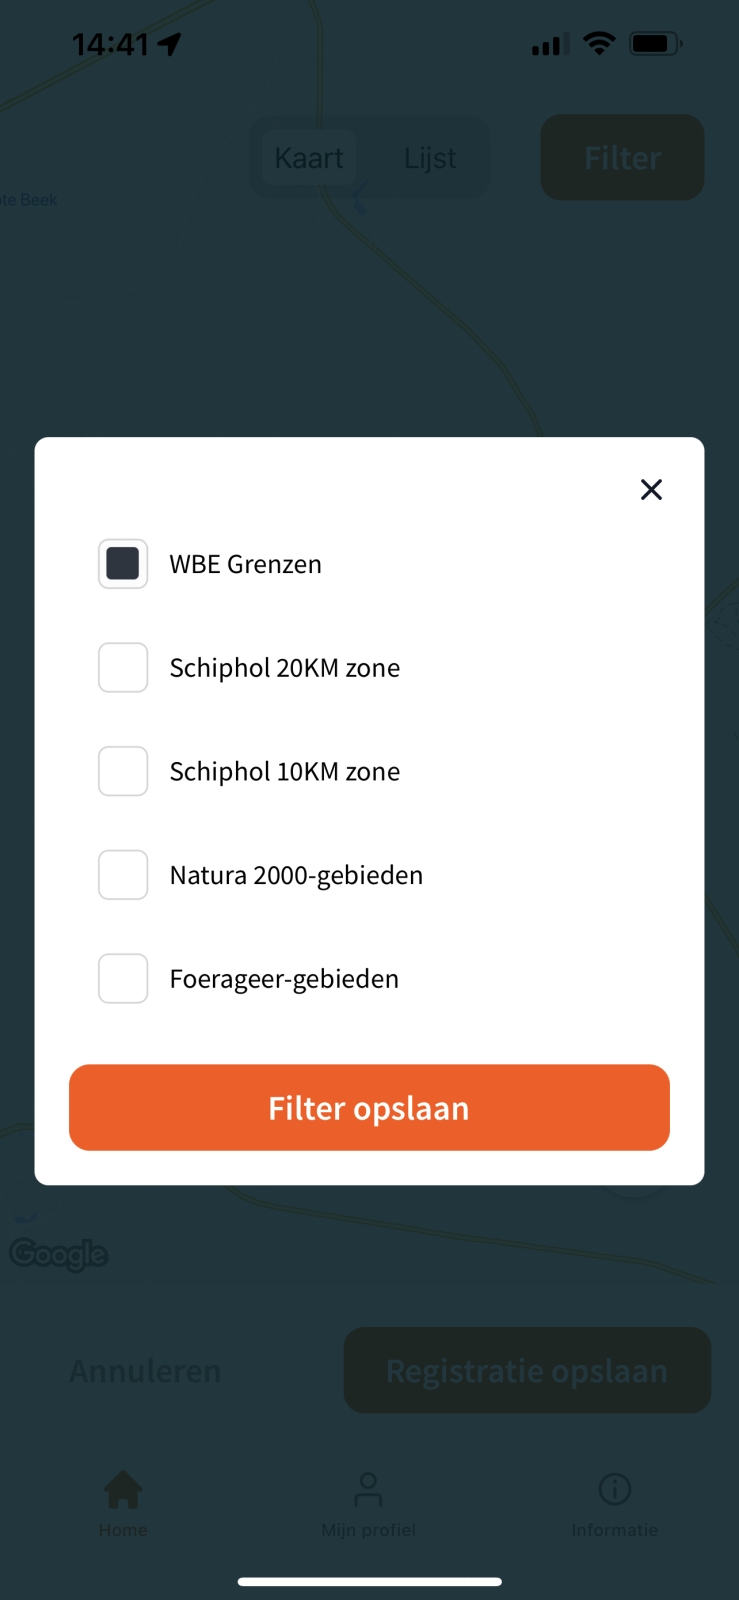Tap the Wi-Fi status icon
This screenshot has width=739, height=1600.
tap(599, 44)
